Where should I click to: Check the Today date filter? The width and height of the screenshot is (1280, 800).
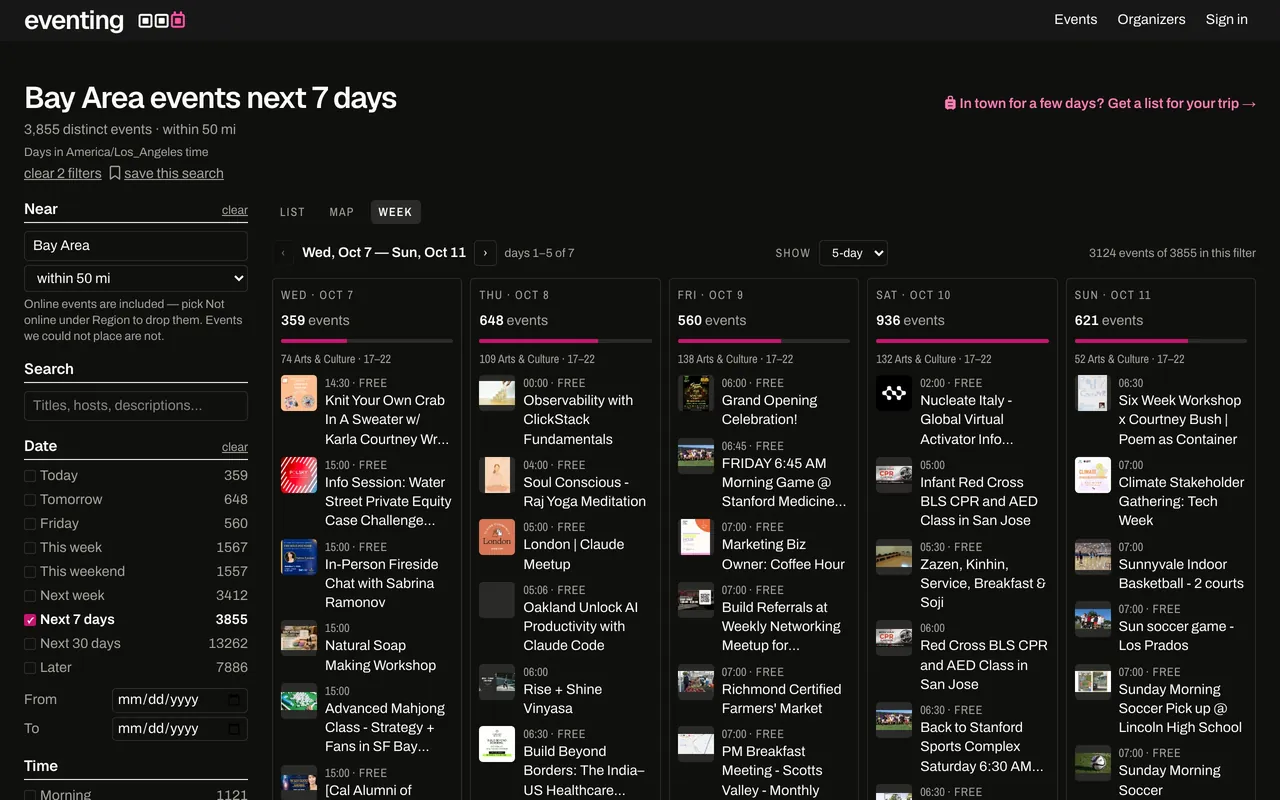click(x=30, y=476)
